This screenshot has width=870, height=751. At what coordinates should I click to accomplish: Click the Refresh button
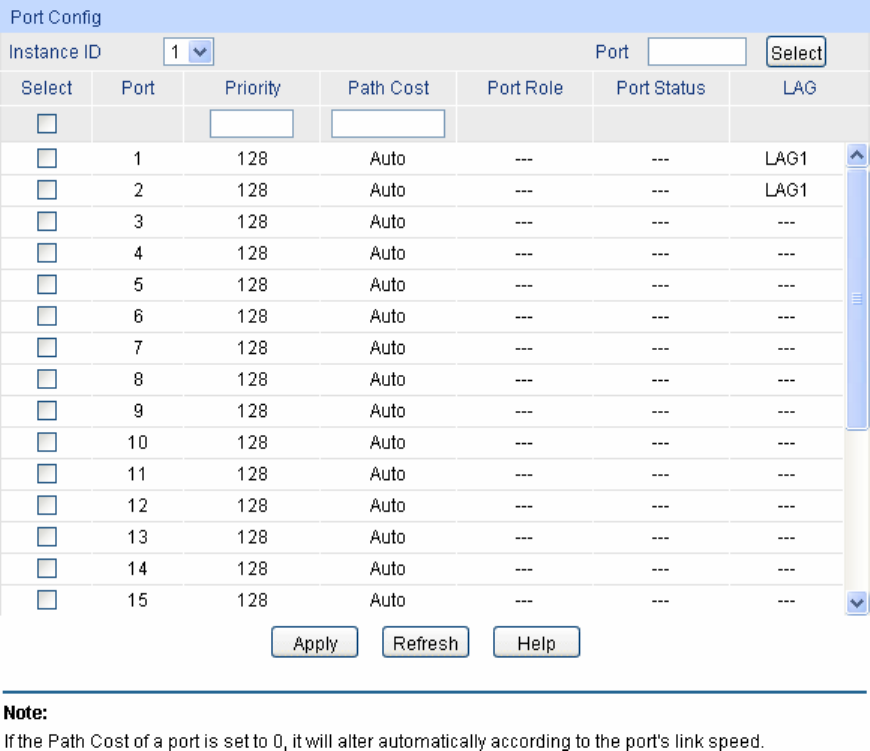click(x=425, y=643)
